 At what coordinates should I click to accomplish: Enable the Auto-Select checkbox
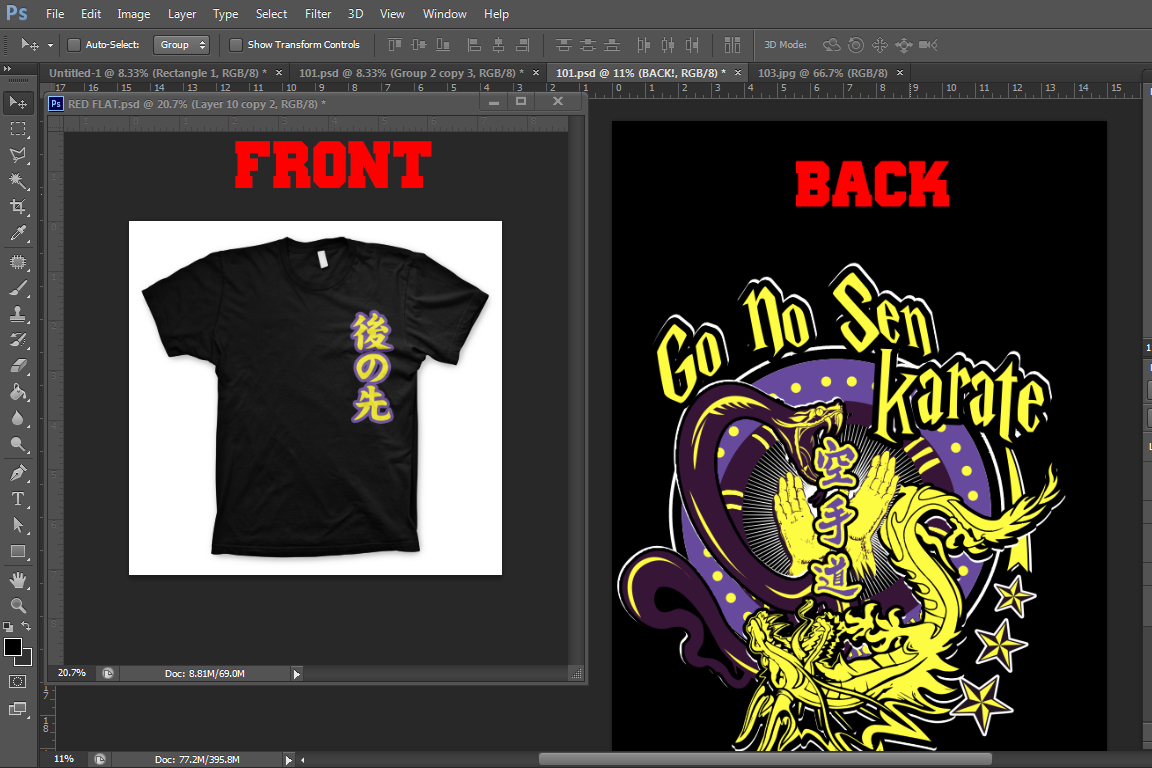coord(73,44)
